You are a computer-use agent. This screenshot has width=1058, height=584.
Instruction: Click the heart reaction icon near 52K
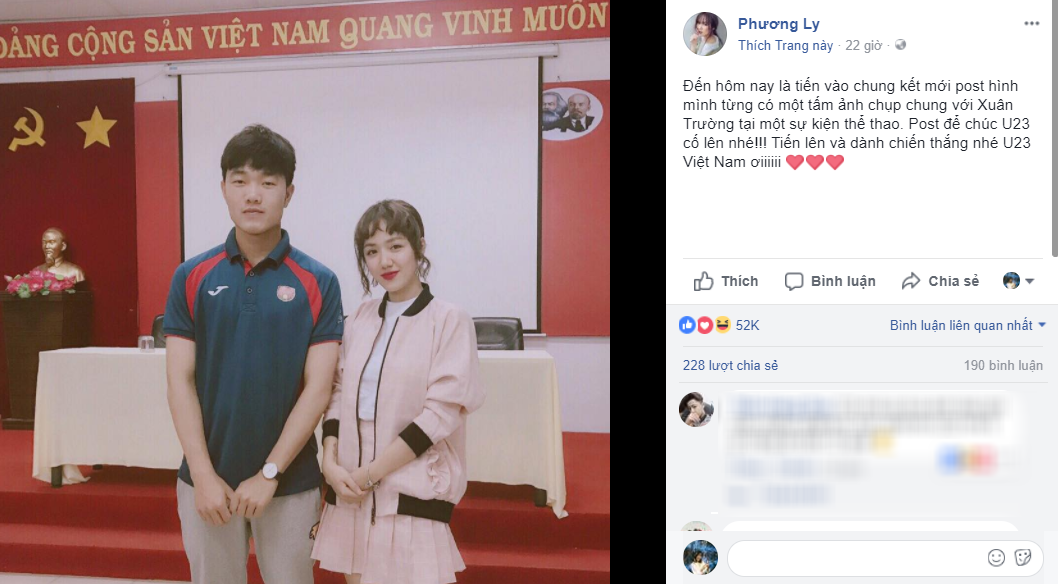tap(704, 326)
